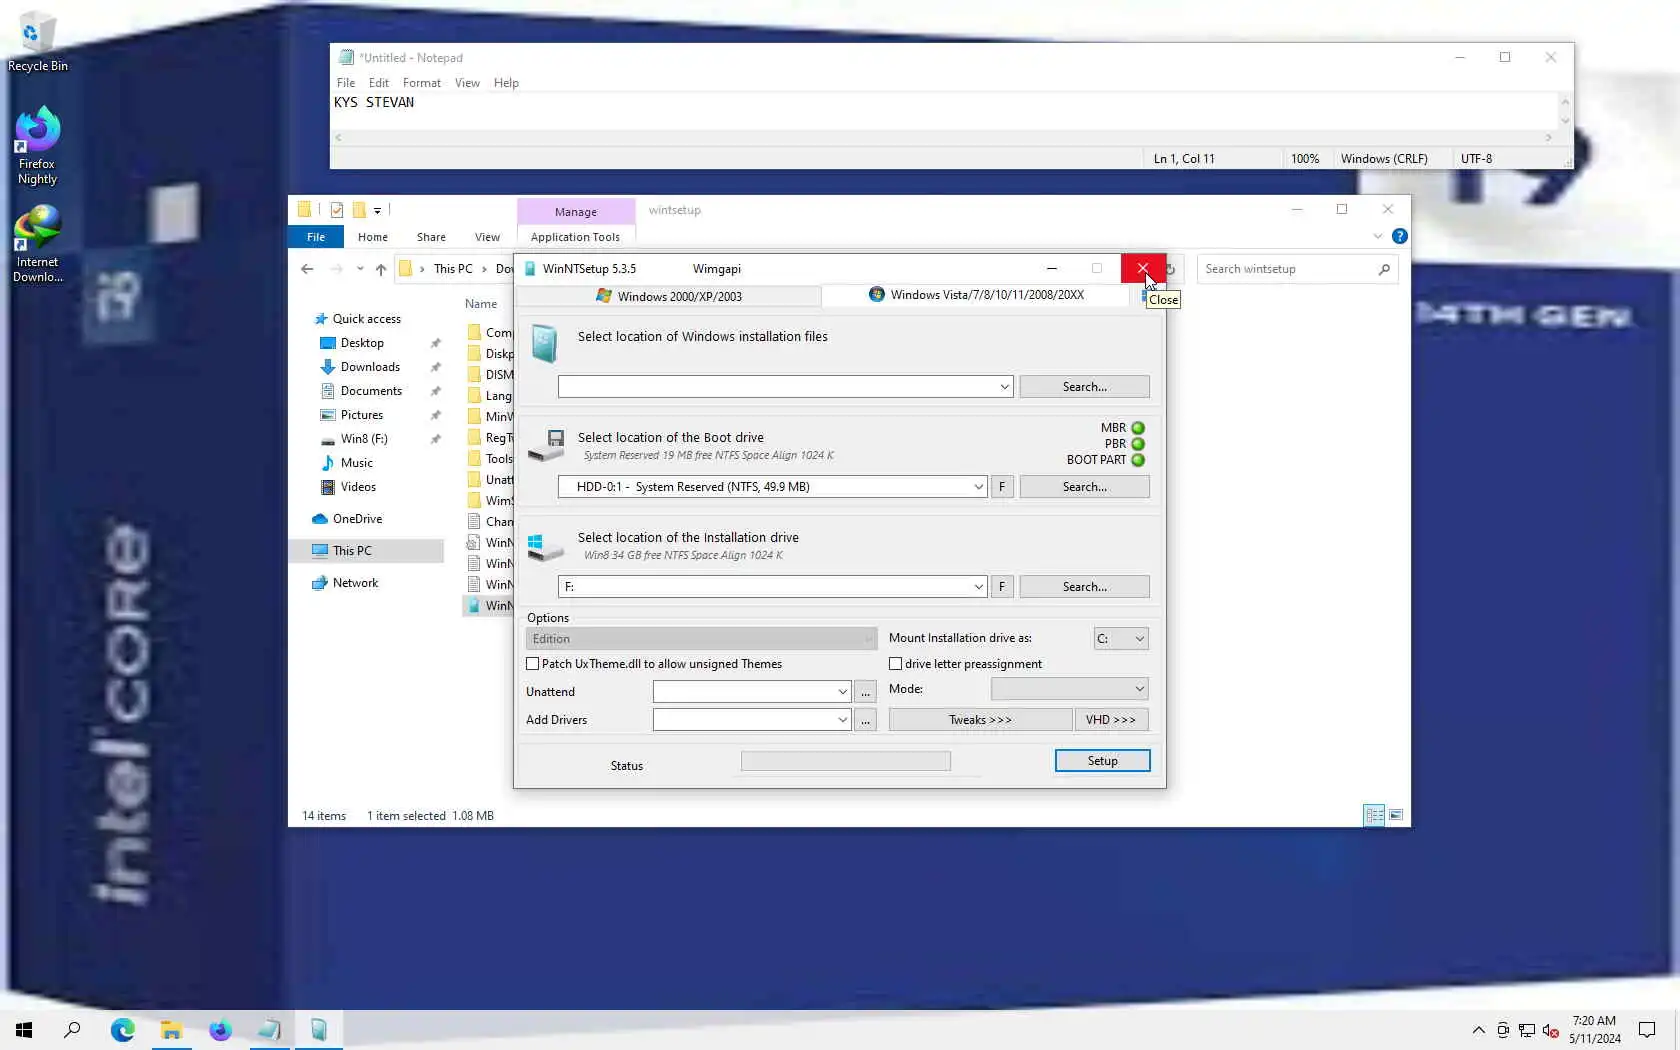Viewport: 1680px width, 1050px height.
Task: Expand the Explorer ribbon with the chevron
Action: pyautogui.click(x=1378, y=236)
